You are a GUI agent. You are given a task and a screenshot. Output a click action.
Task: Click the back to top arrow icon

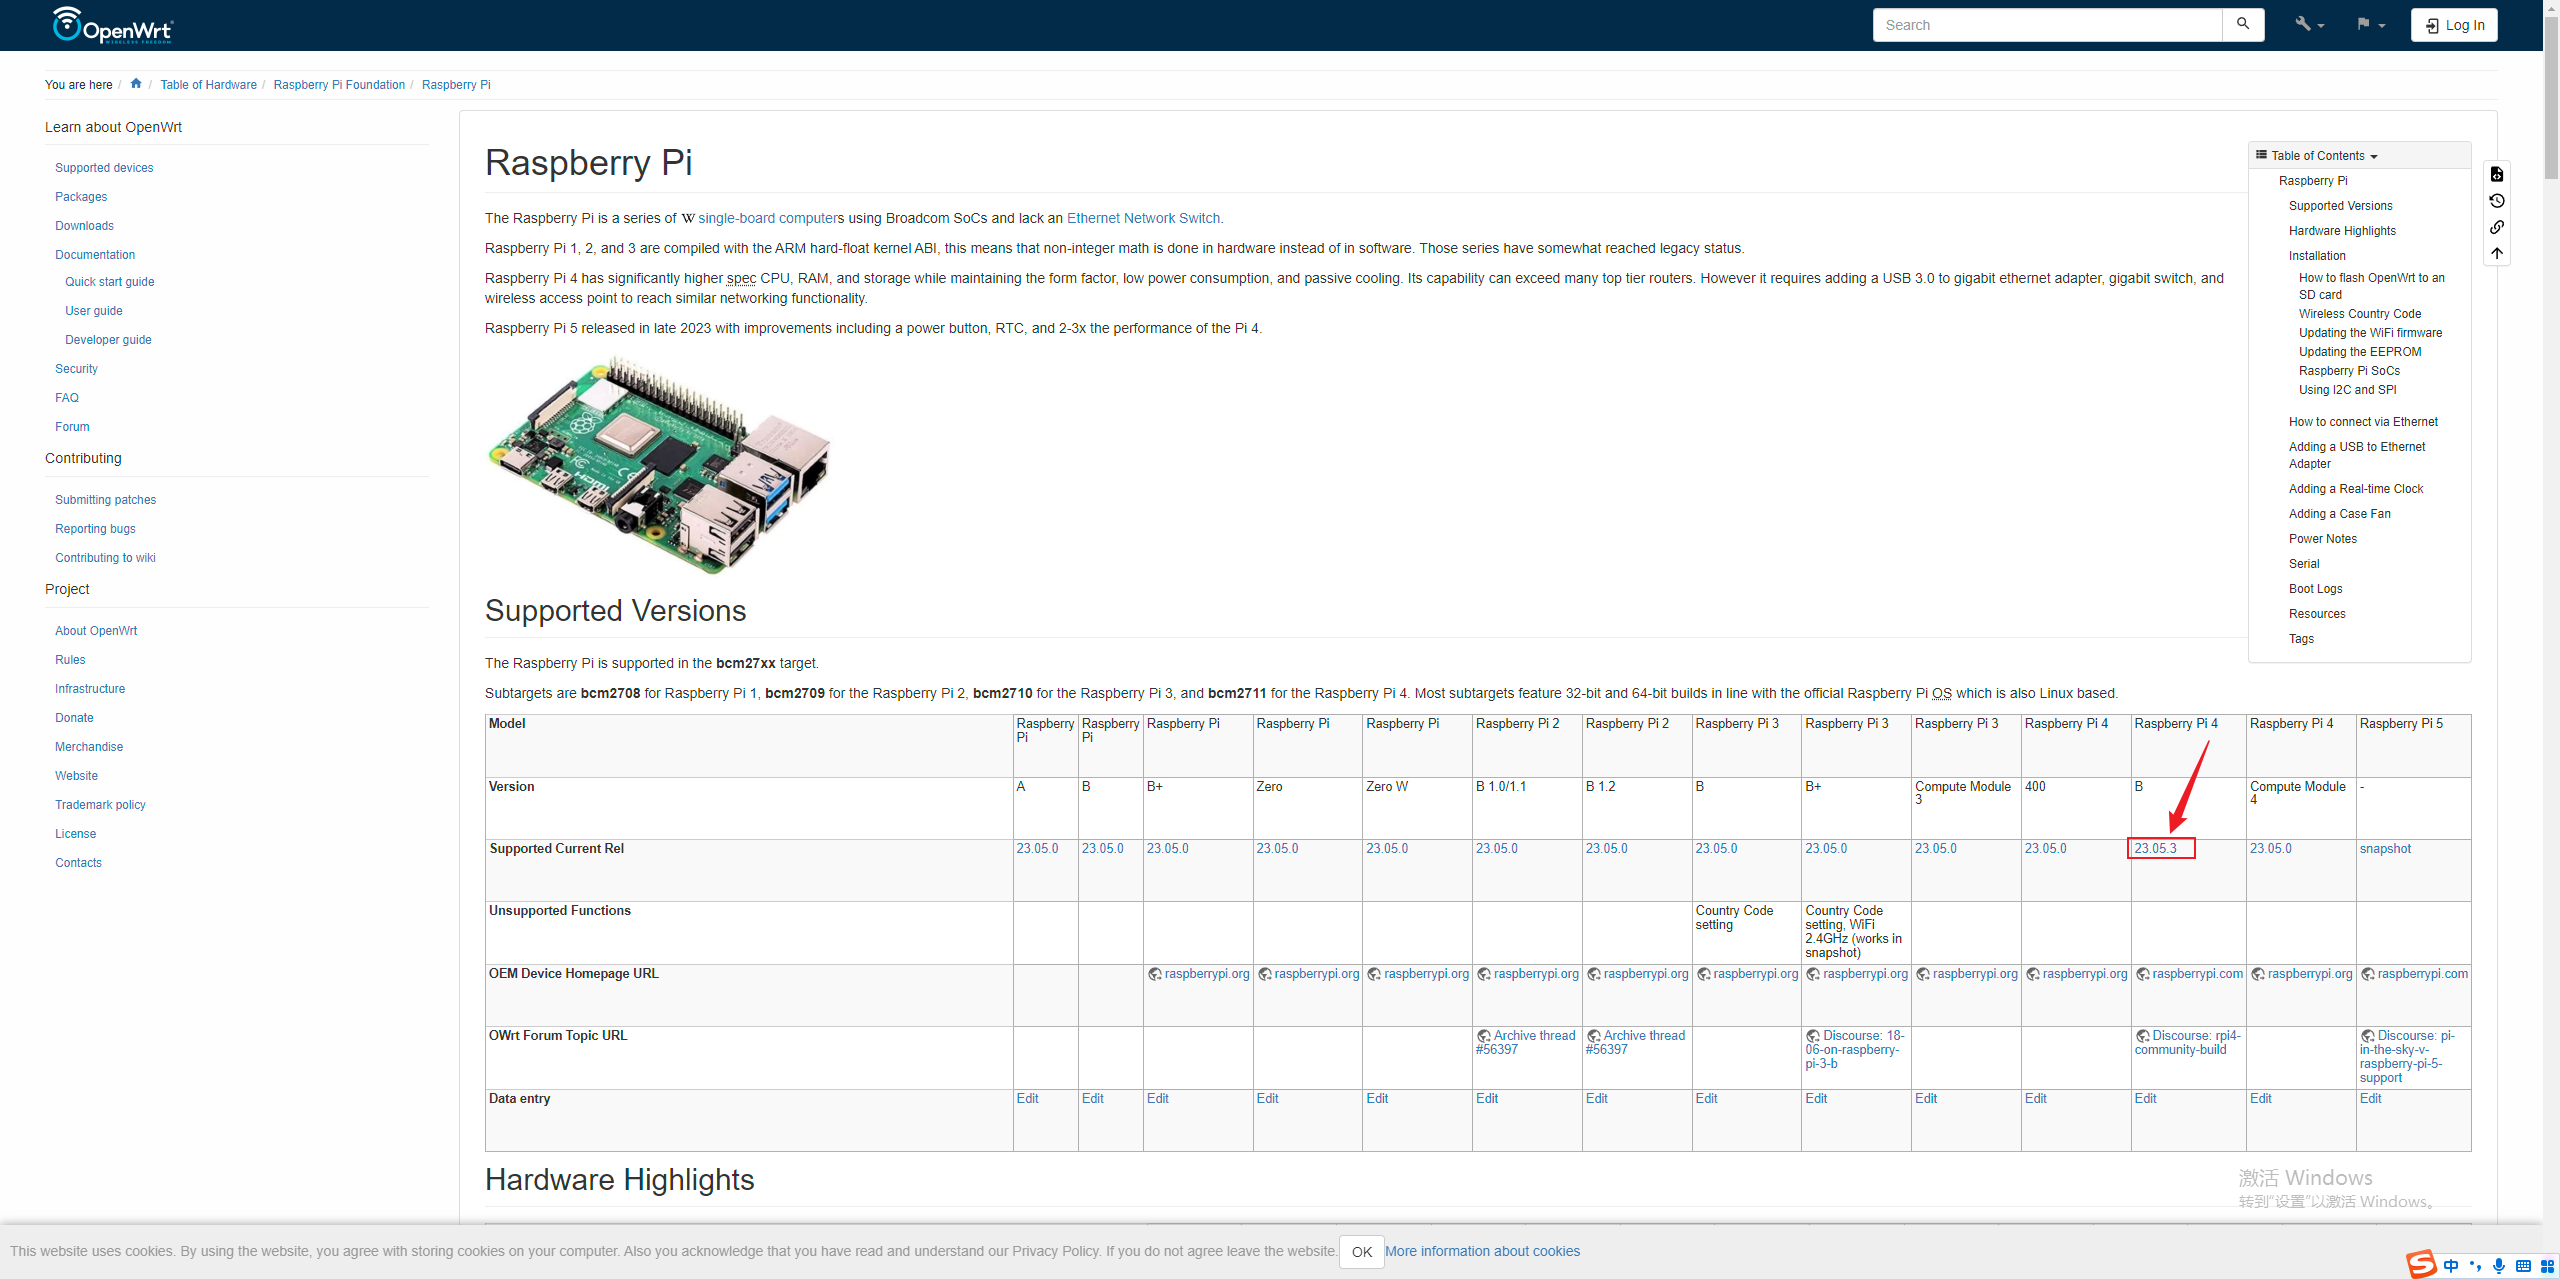tap(2497, 253)
